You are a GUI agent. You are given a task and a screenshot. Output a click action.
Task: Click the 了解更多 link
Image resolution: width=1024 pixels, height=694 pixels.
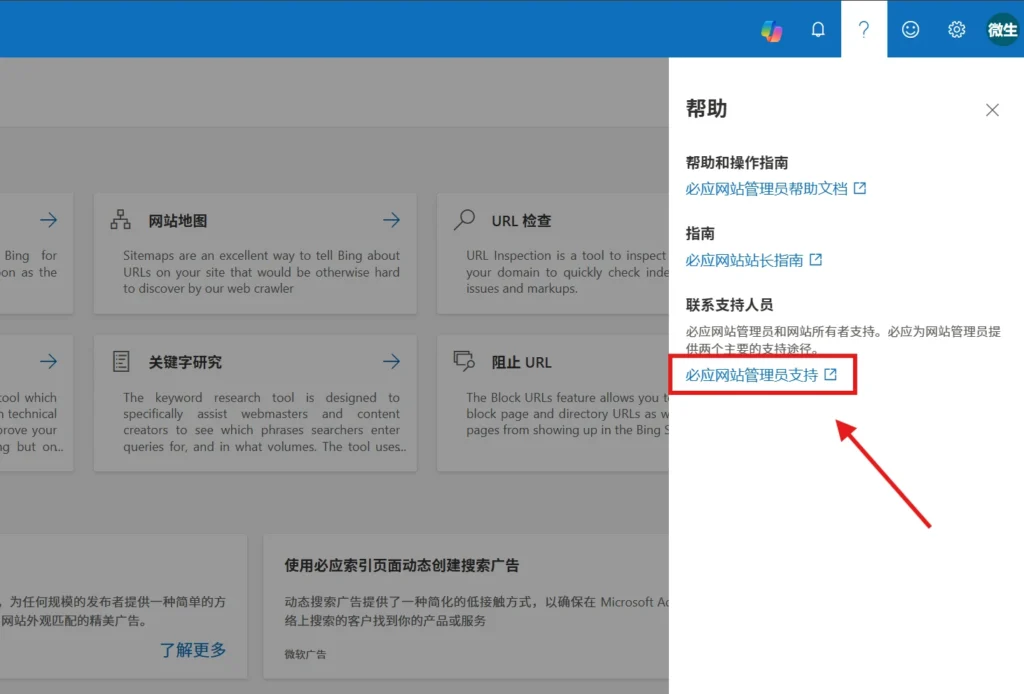click(194, 649)
